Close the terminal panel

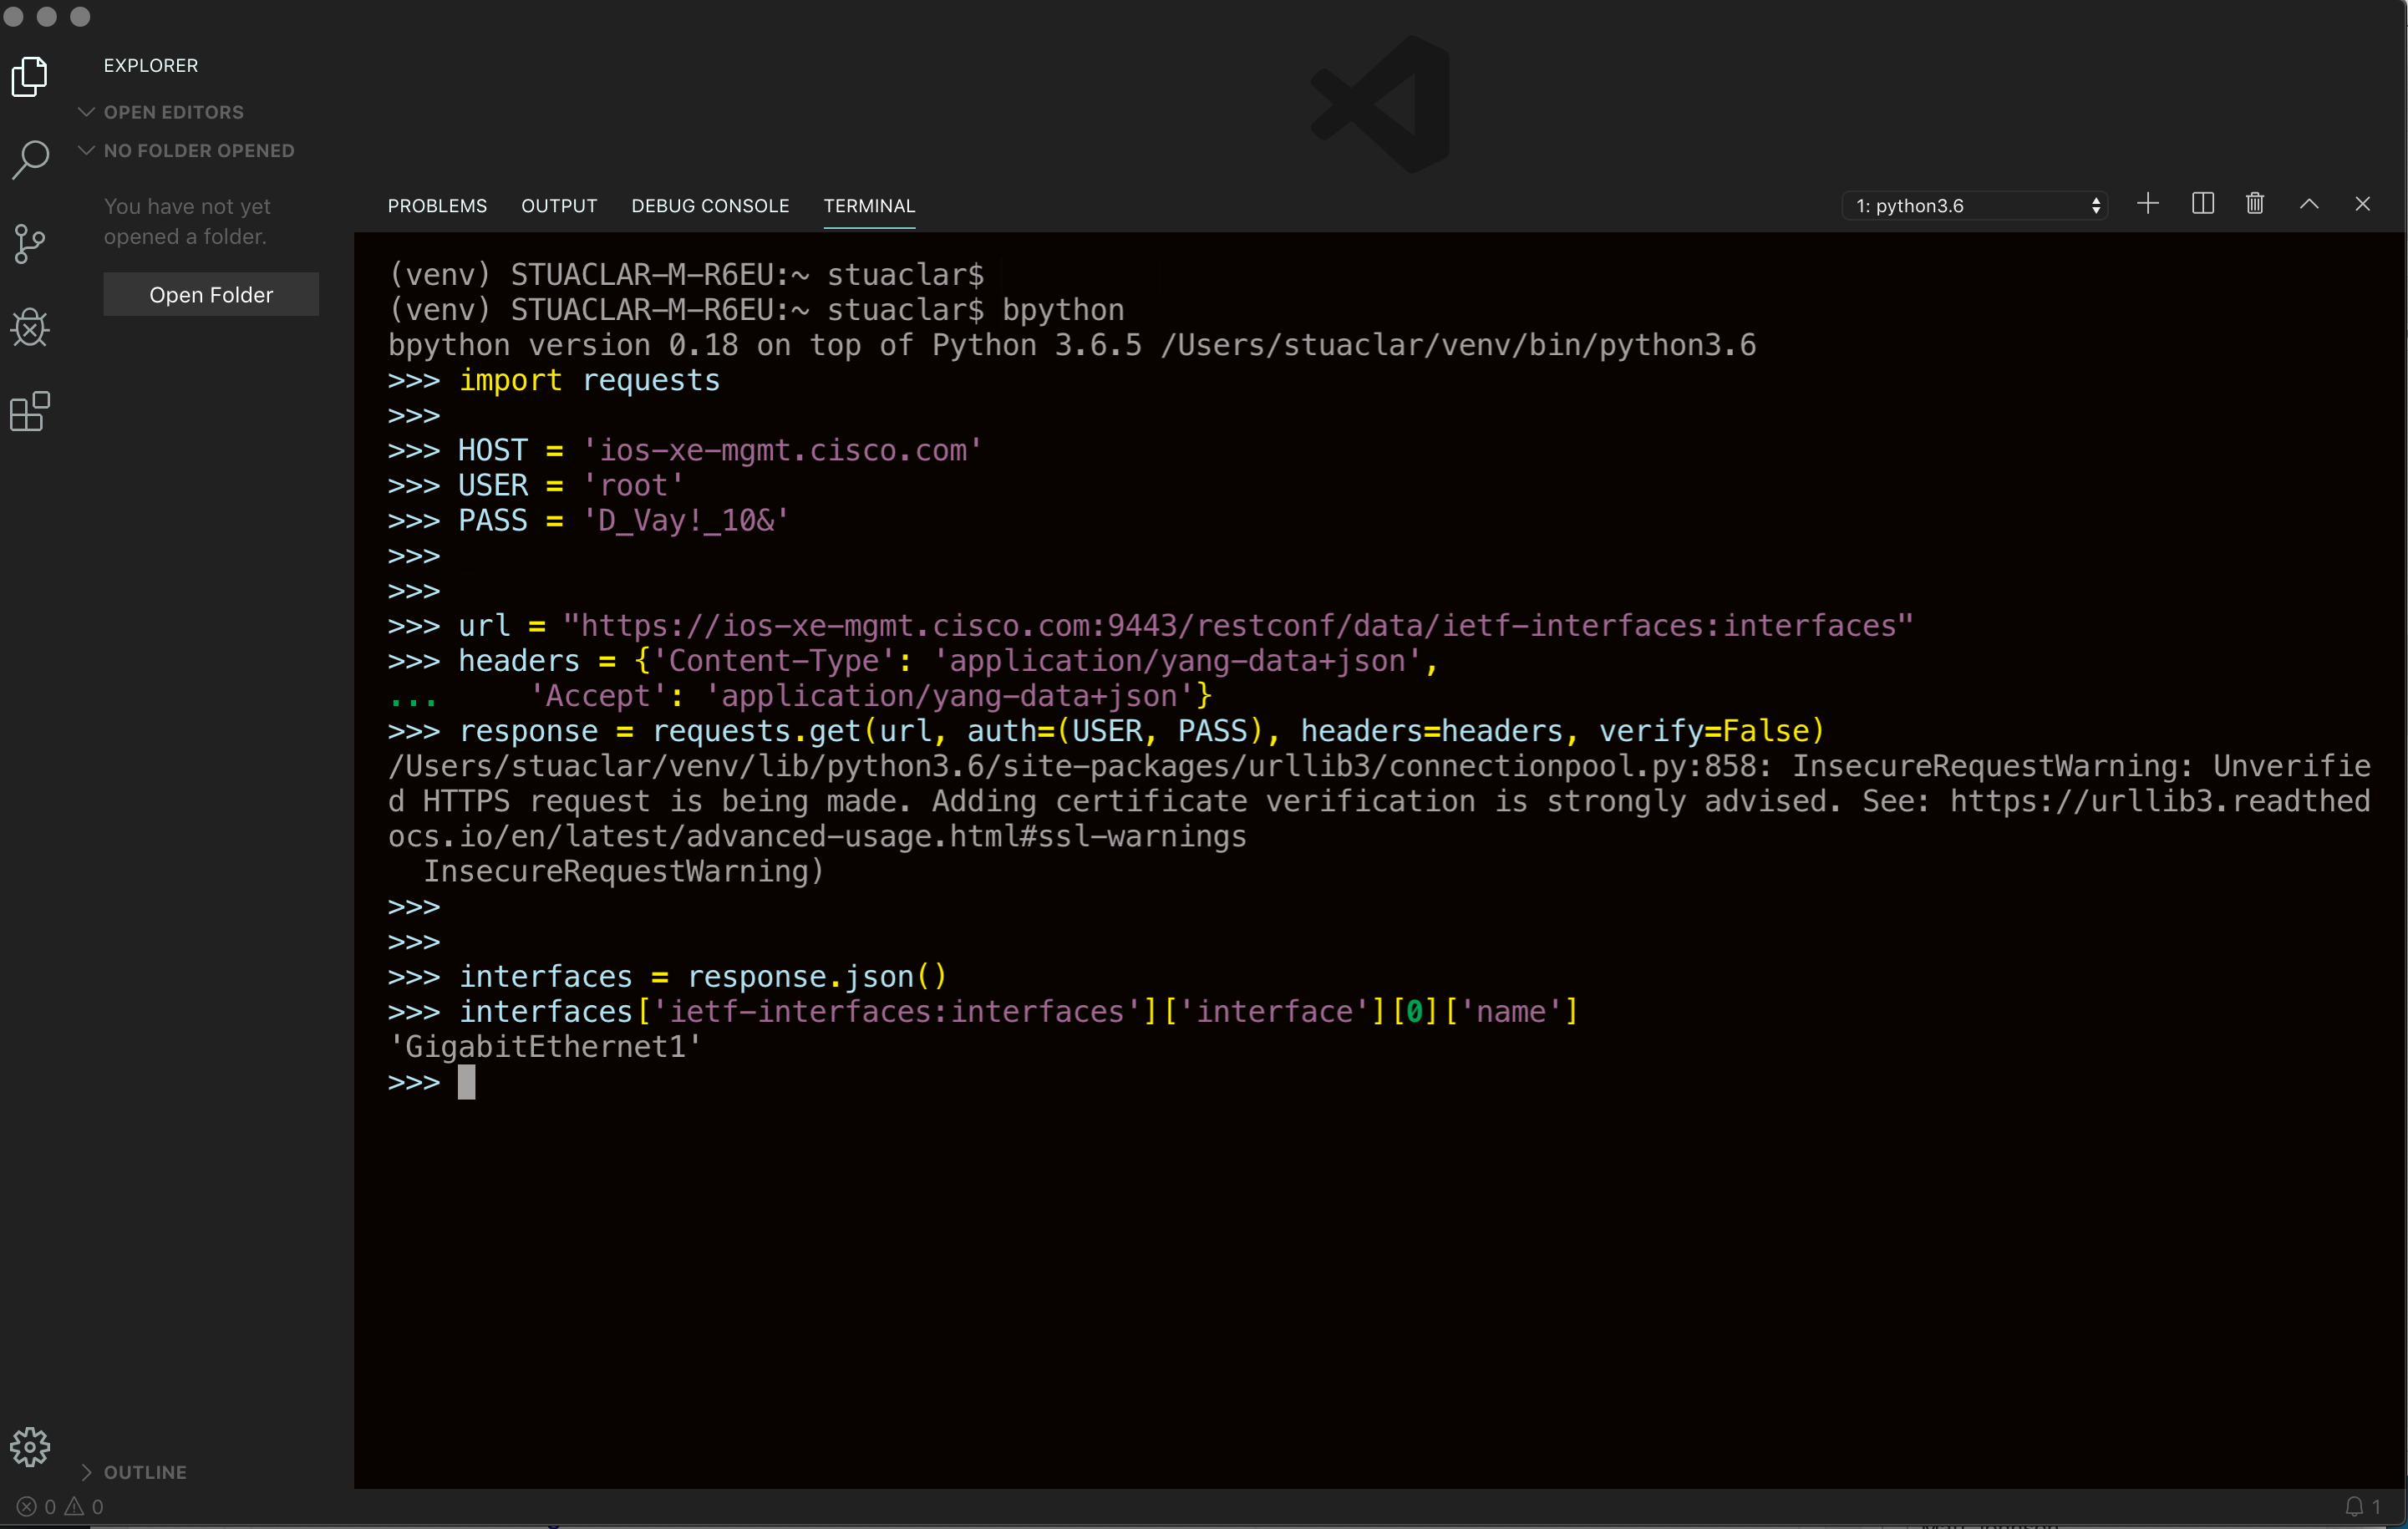pyautogui.click(x=2362, y=204)
